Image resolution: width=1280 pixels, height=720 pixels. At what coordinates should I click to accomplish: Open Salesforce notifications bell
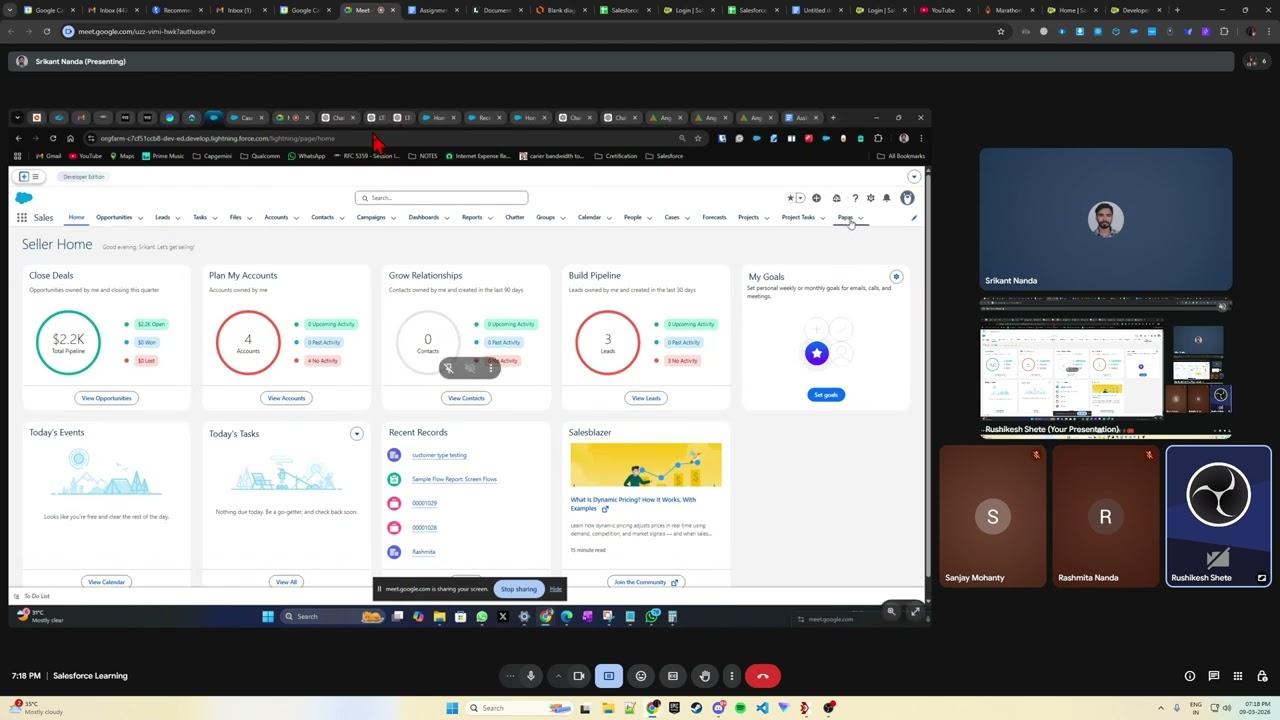point(886,198)
